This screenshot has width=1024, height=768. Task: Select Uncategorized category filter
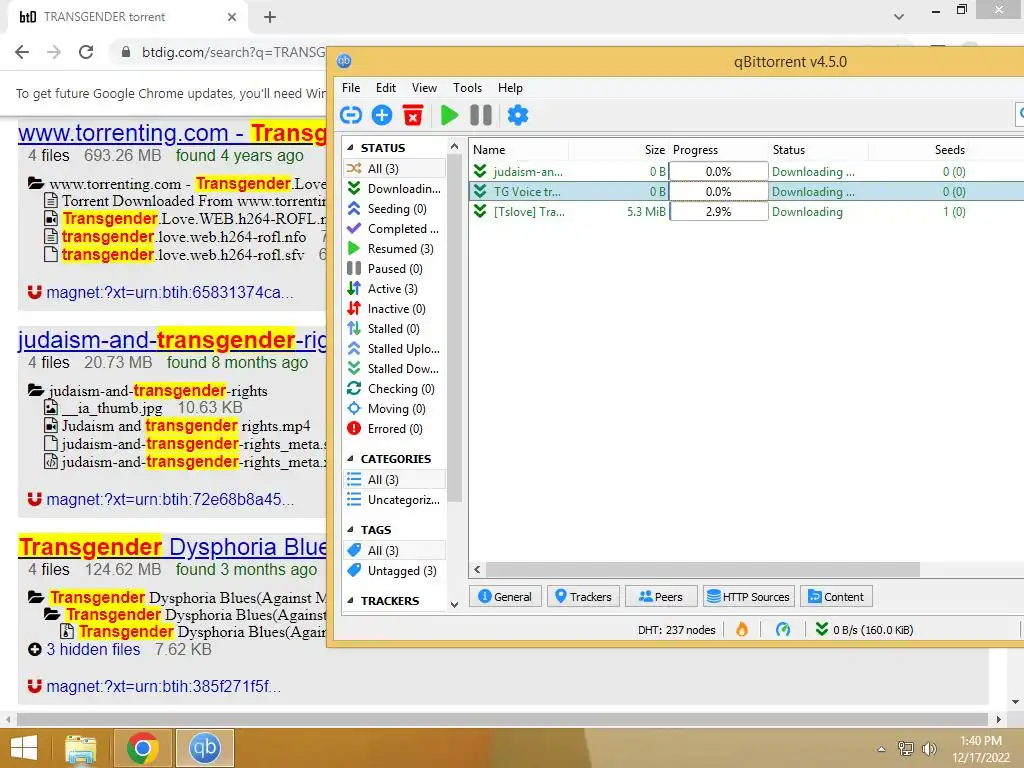394,500
